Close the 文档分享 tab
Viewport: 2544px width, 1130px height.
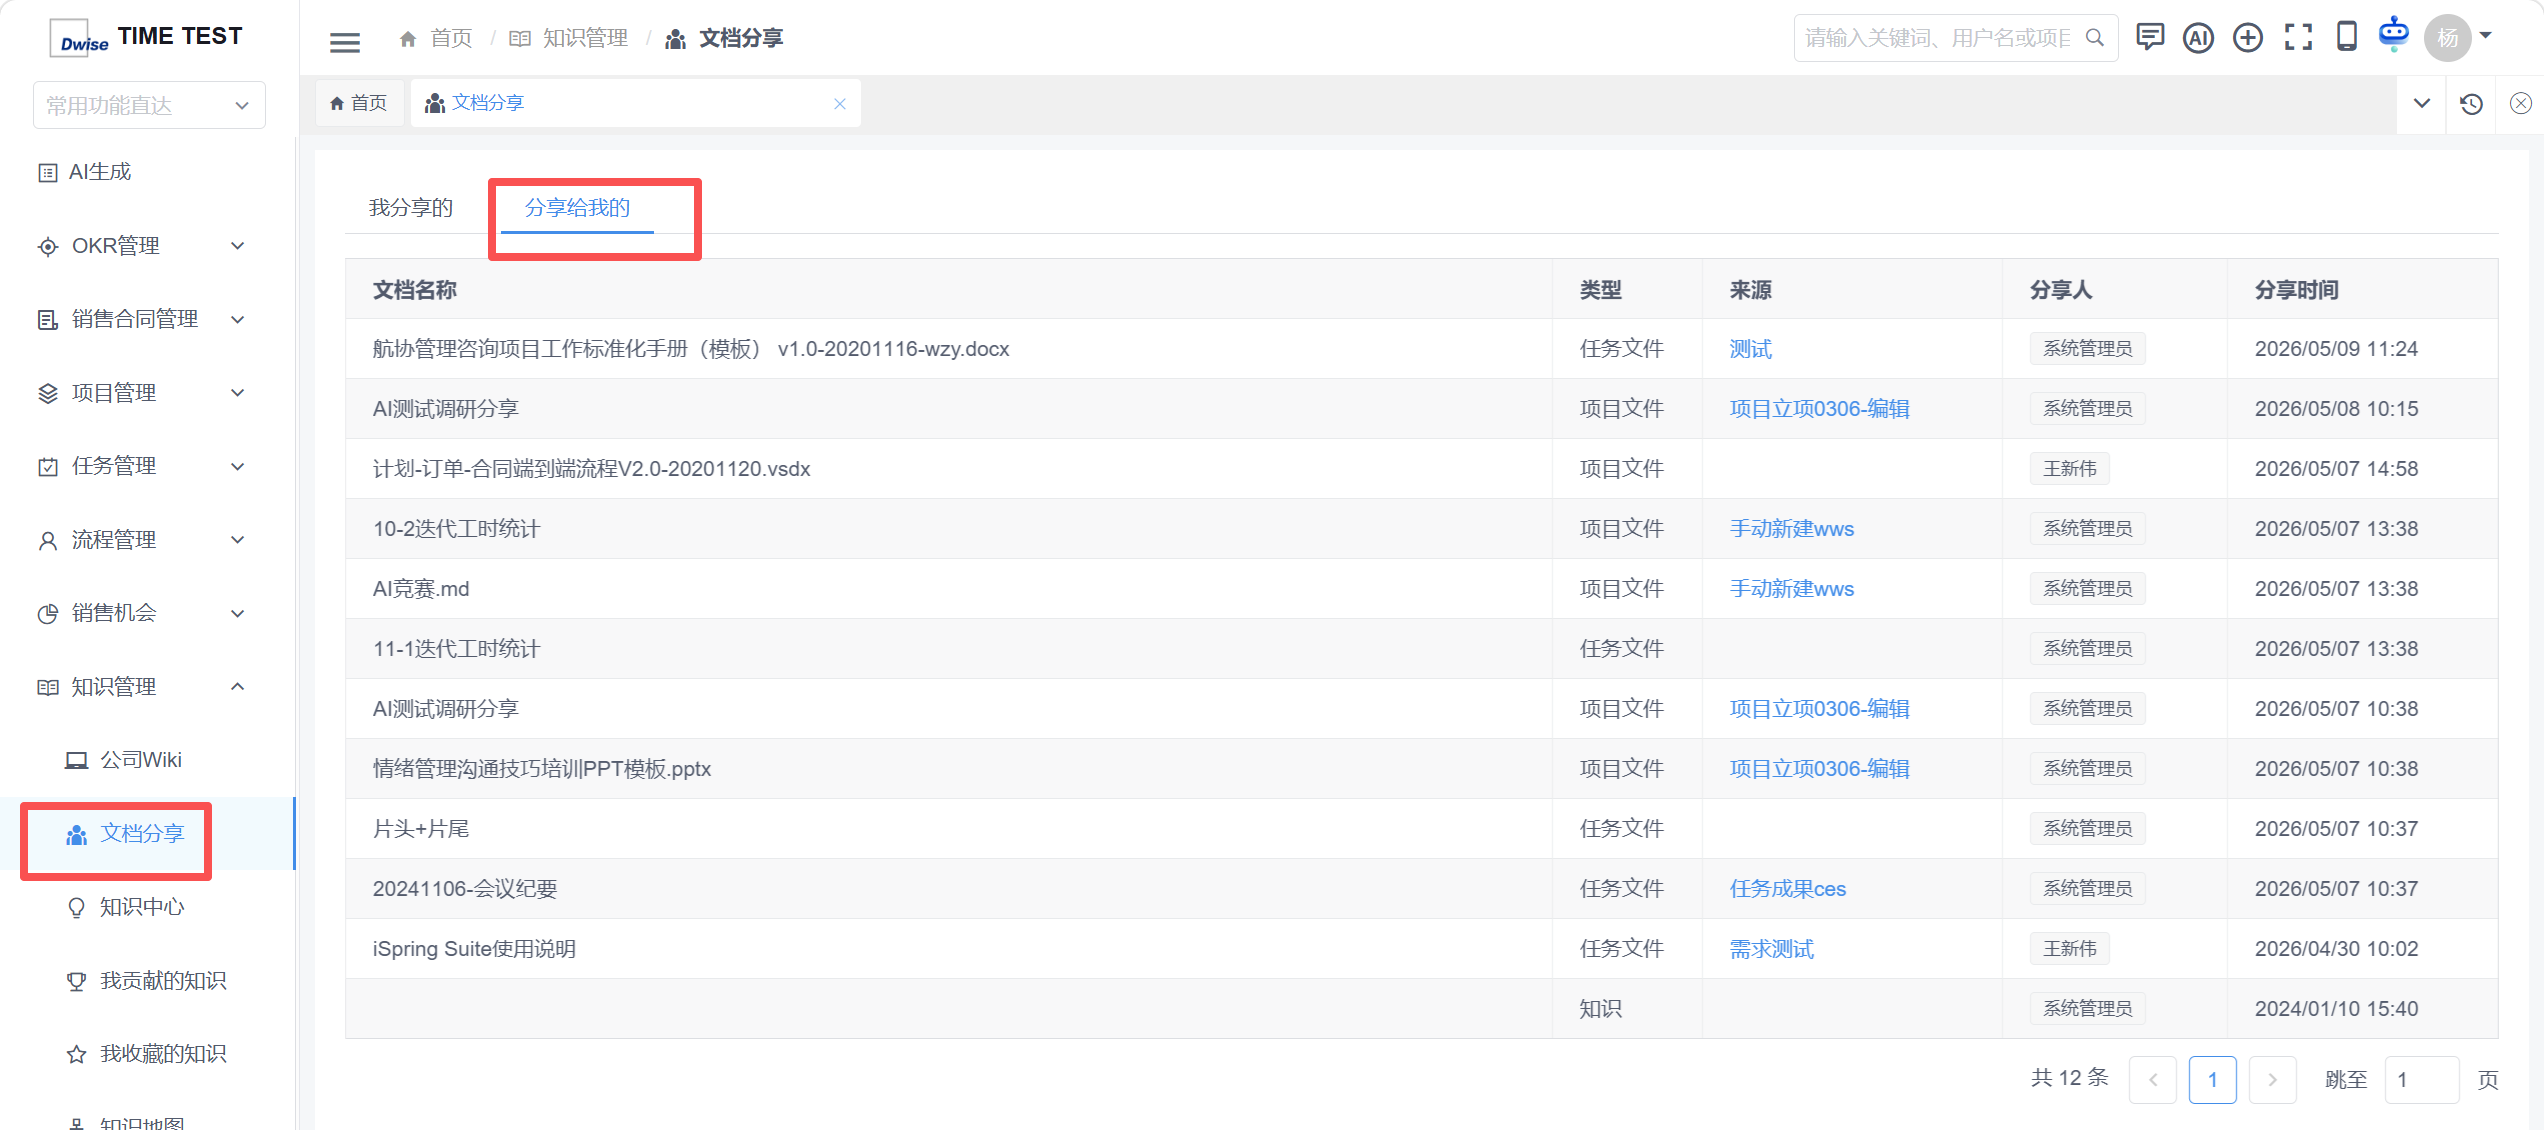click(840, 104)
